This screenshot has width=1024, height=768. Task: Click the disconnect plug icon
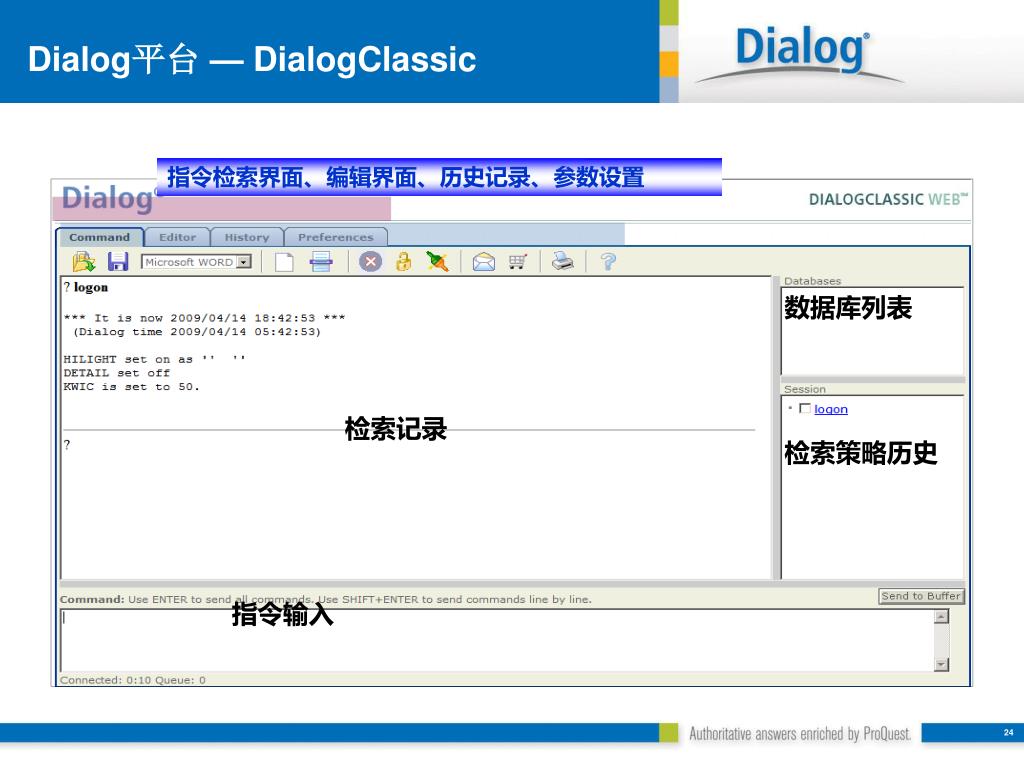437,262
